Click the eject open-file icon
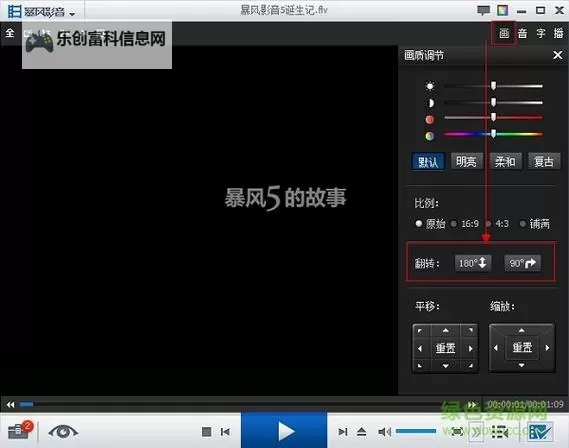The width and height of the screenshot is (569, 448). (x=361, y=432)
